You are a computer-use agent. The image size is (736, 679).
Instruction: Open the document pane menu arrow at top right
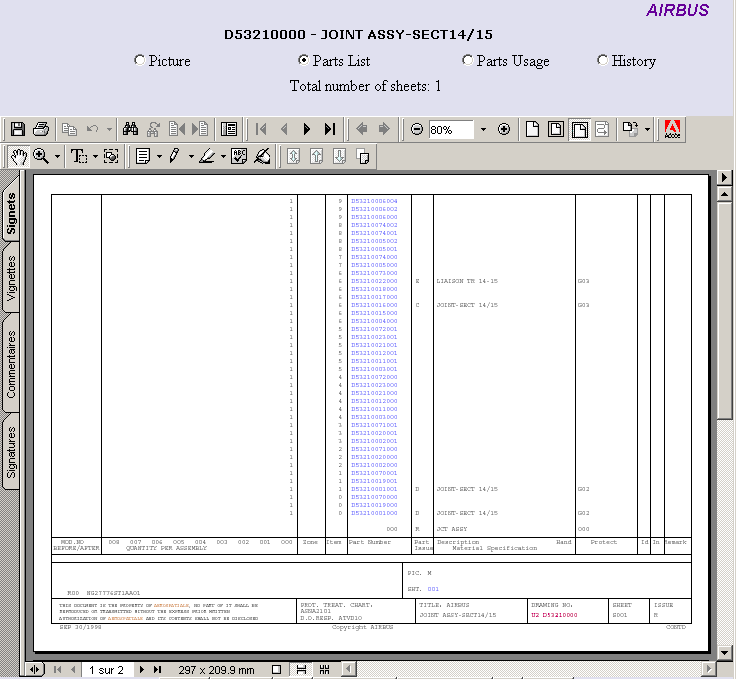[x=724, y=177]
